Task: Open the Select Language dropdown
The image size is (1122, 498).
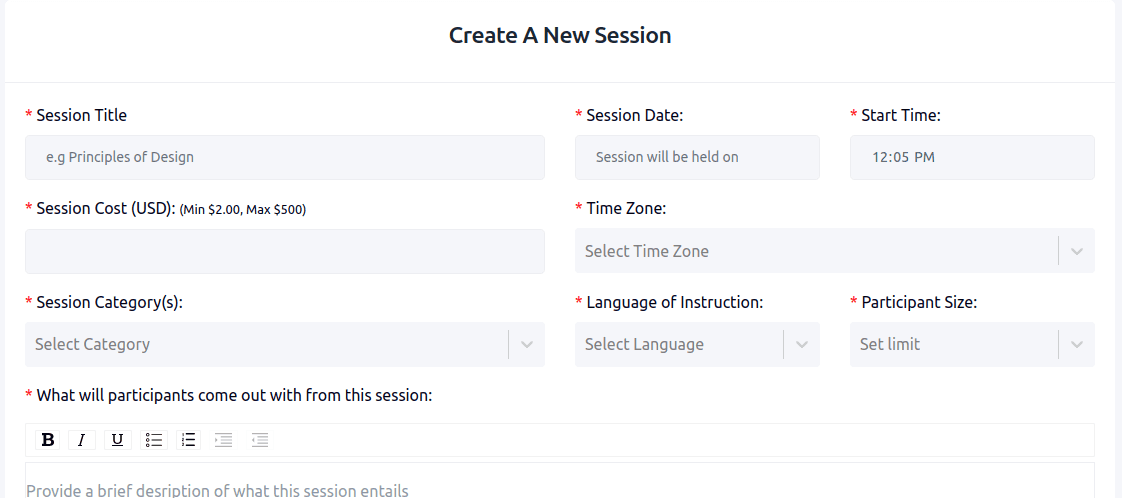Action: [697, 344]
